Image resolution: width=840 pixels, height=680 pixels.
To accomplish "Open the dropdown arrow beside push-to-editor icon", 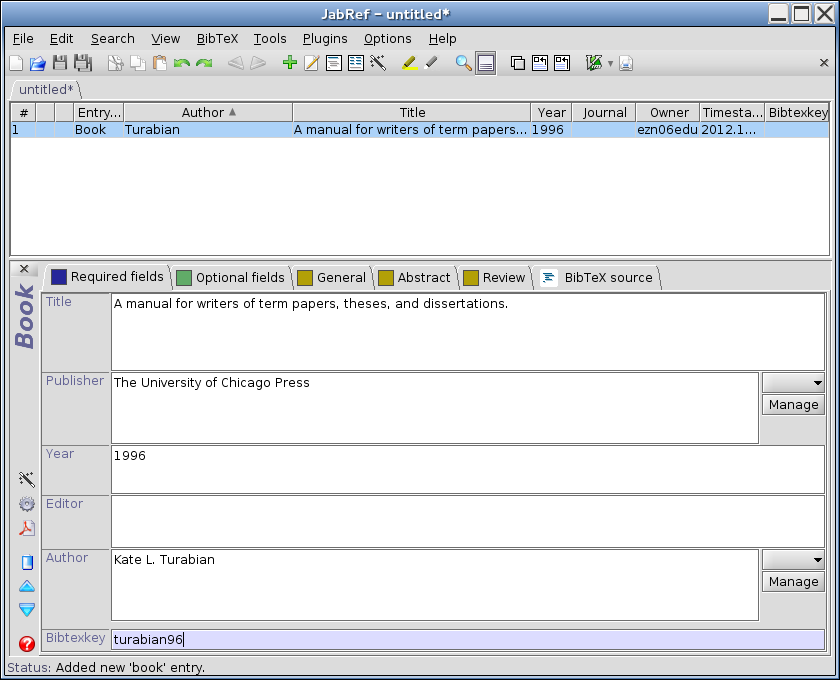I will [610, 64].
